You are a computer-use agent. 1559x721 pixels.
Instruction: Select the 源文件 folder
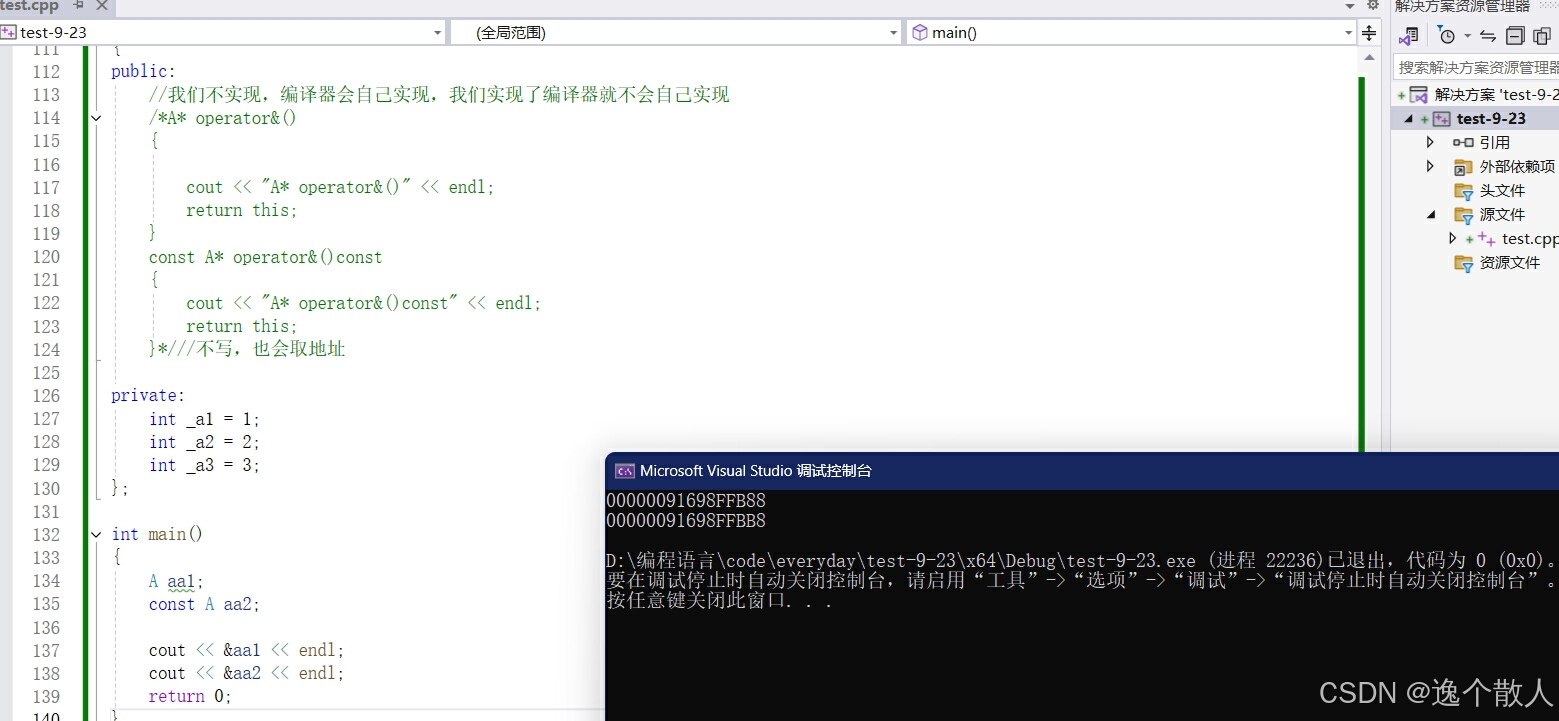tap(1502, 214)
